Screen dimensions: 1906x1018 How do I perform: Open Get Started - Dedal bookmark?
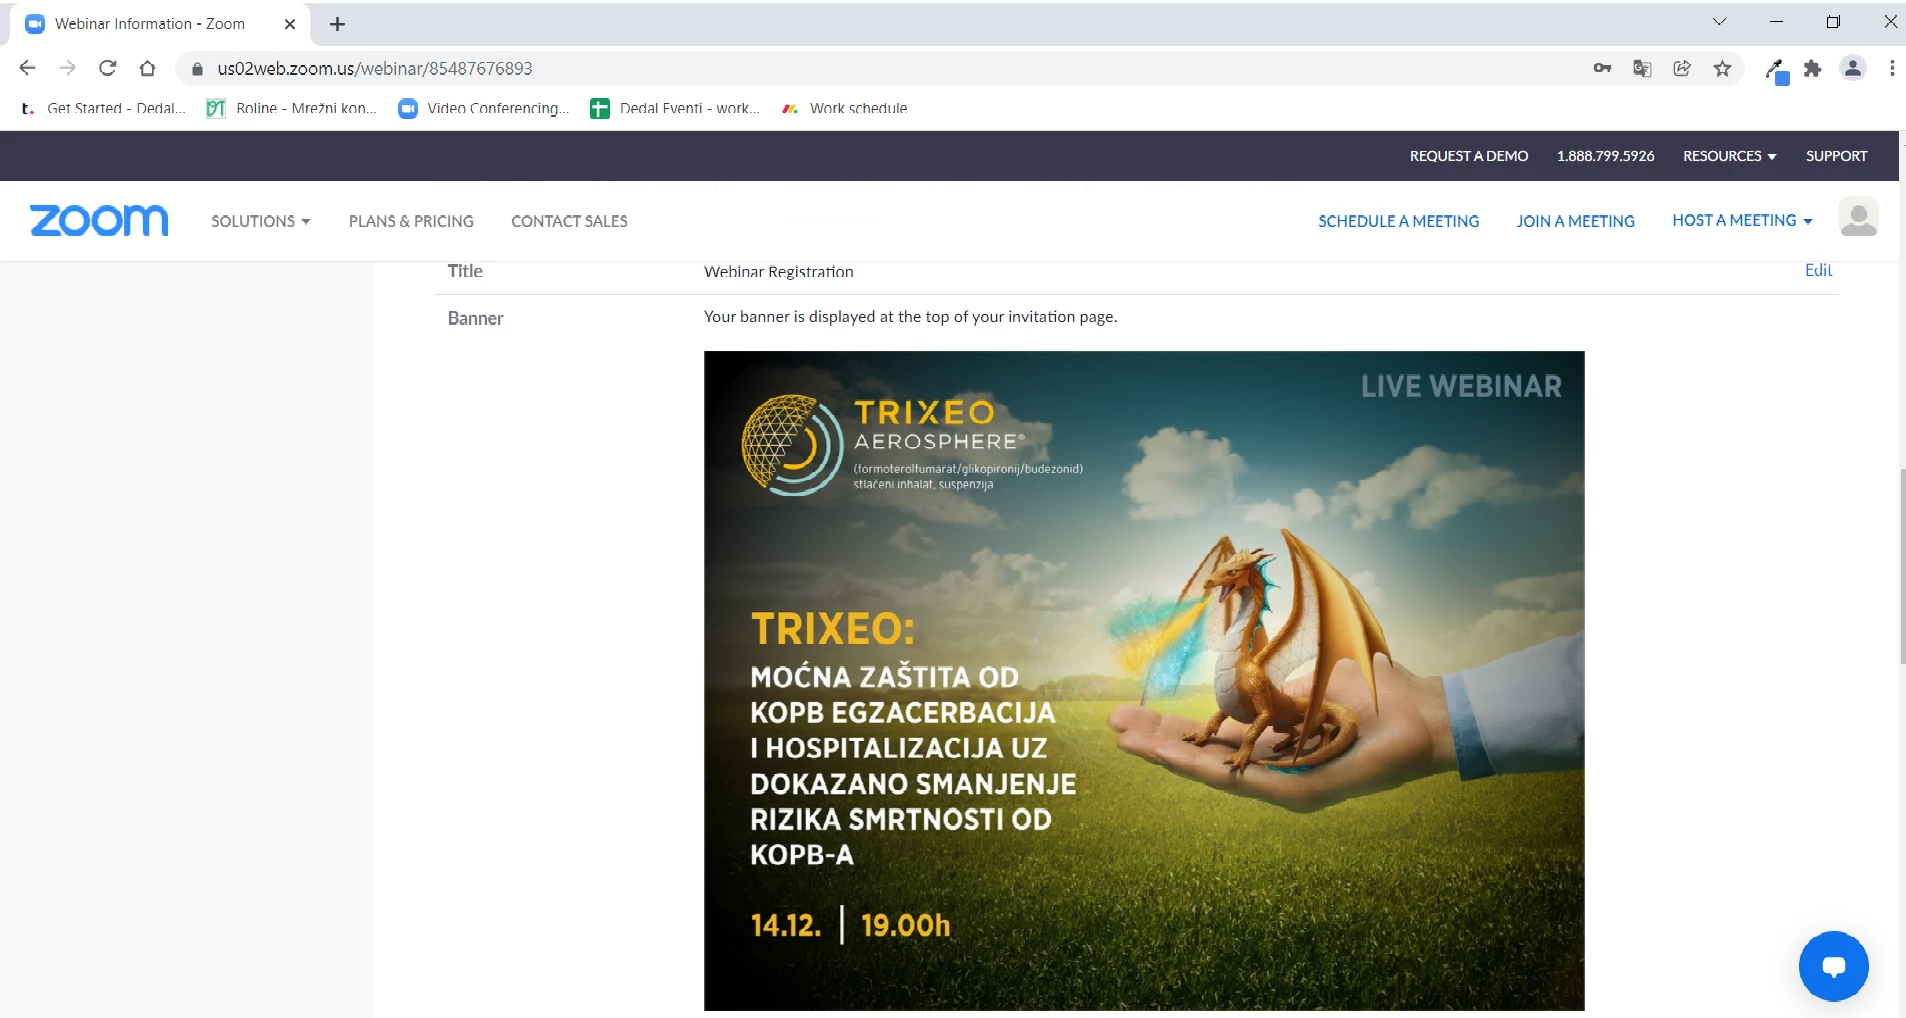103,108
